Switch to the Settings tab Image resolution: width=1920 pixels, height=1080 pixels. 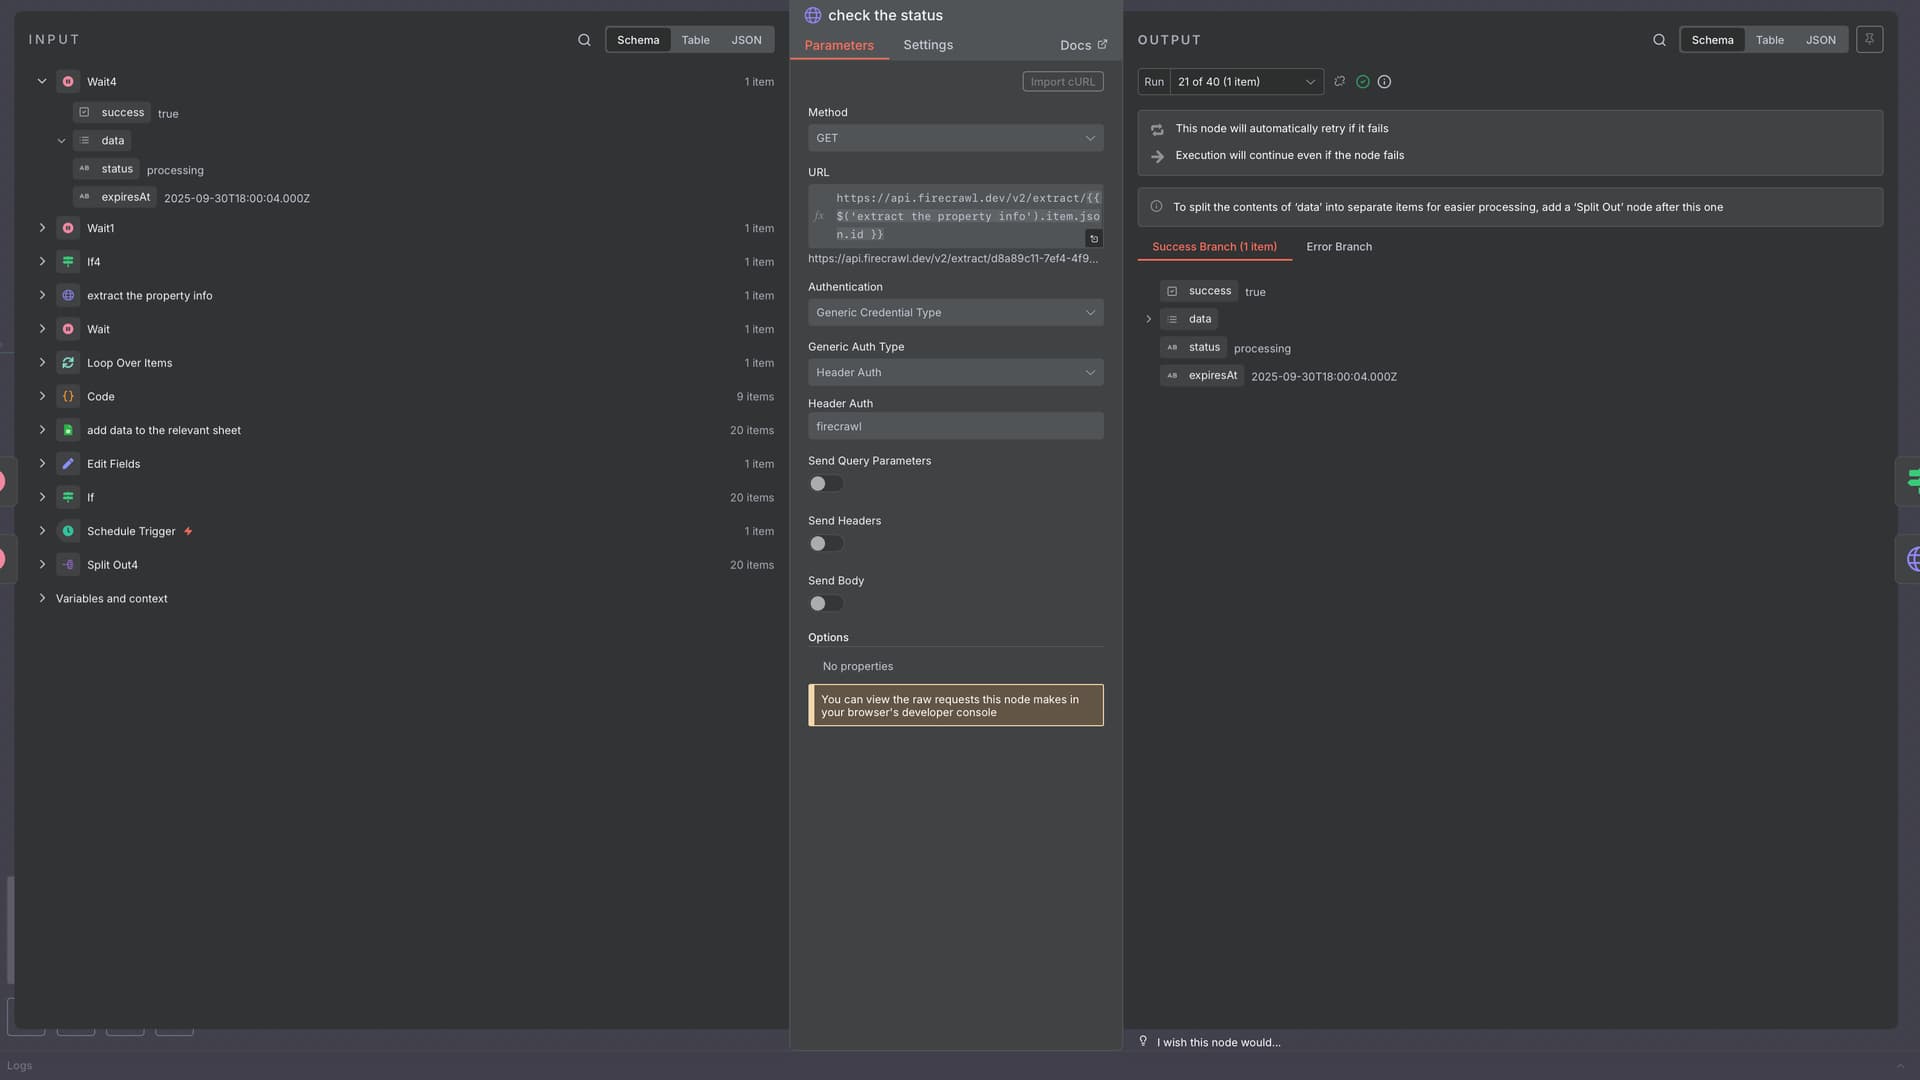tap(927, 45)
